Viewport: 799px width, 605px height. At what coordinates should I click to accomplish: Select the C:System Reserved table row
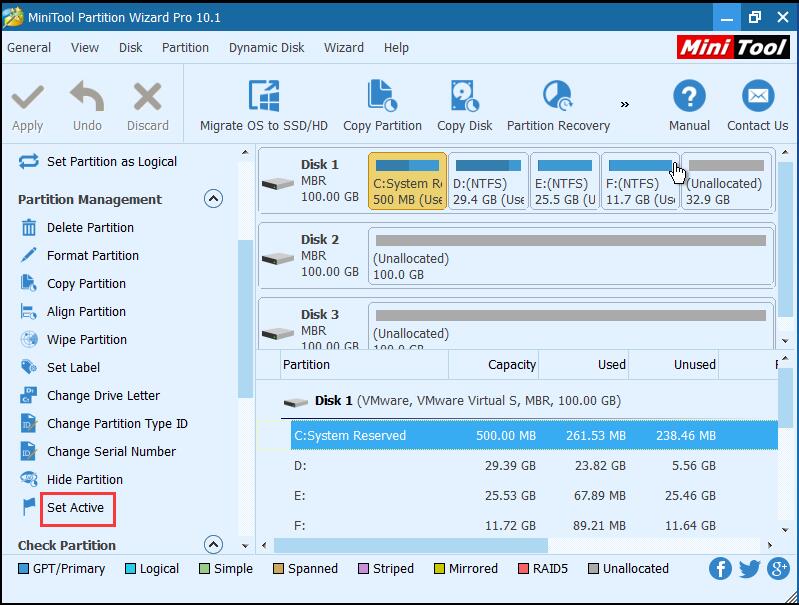tap(534, 435)
